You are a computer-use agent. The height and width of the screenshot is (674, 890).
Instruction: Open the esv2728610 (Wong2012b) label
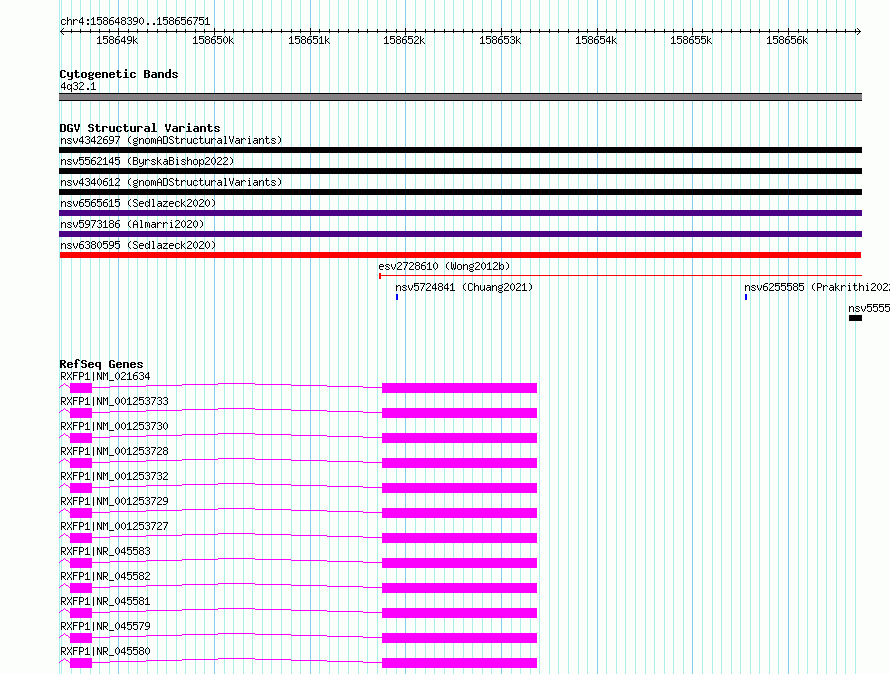tap(444, 266)
